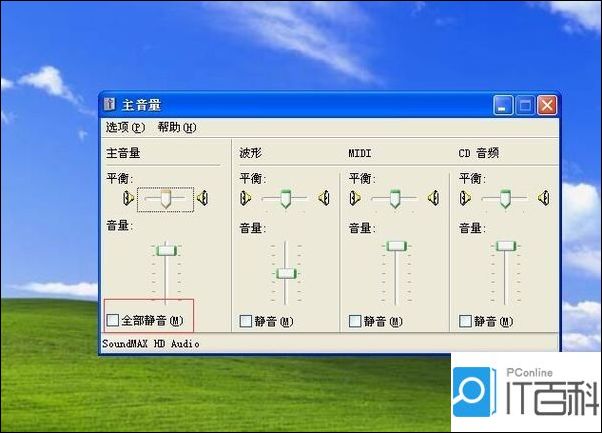Click the MIDI volume slider thumb

[396, 246]
